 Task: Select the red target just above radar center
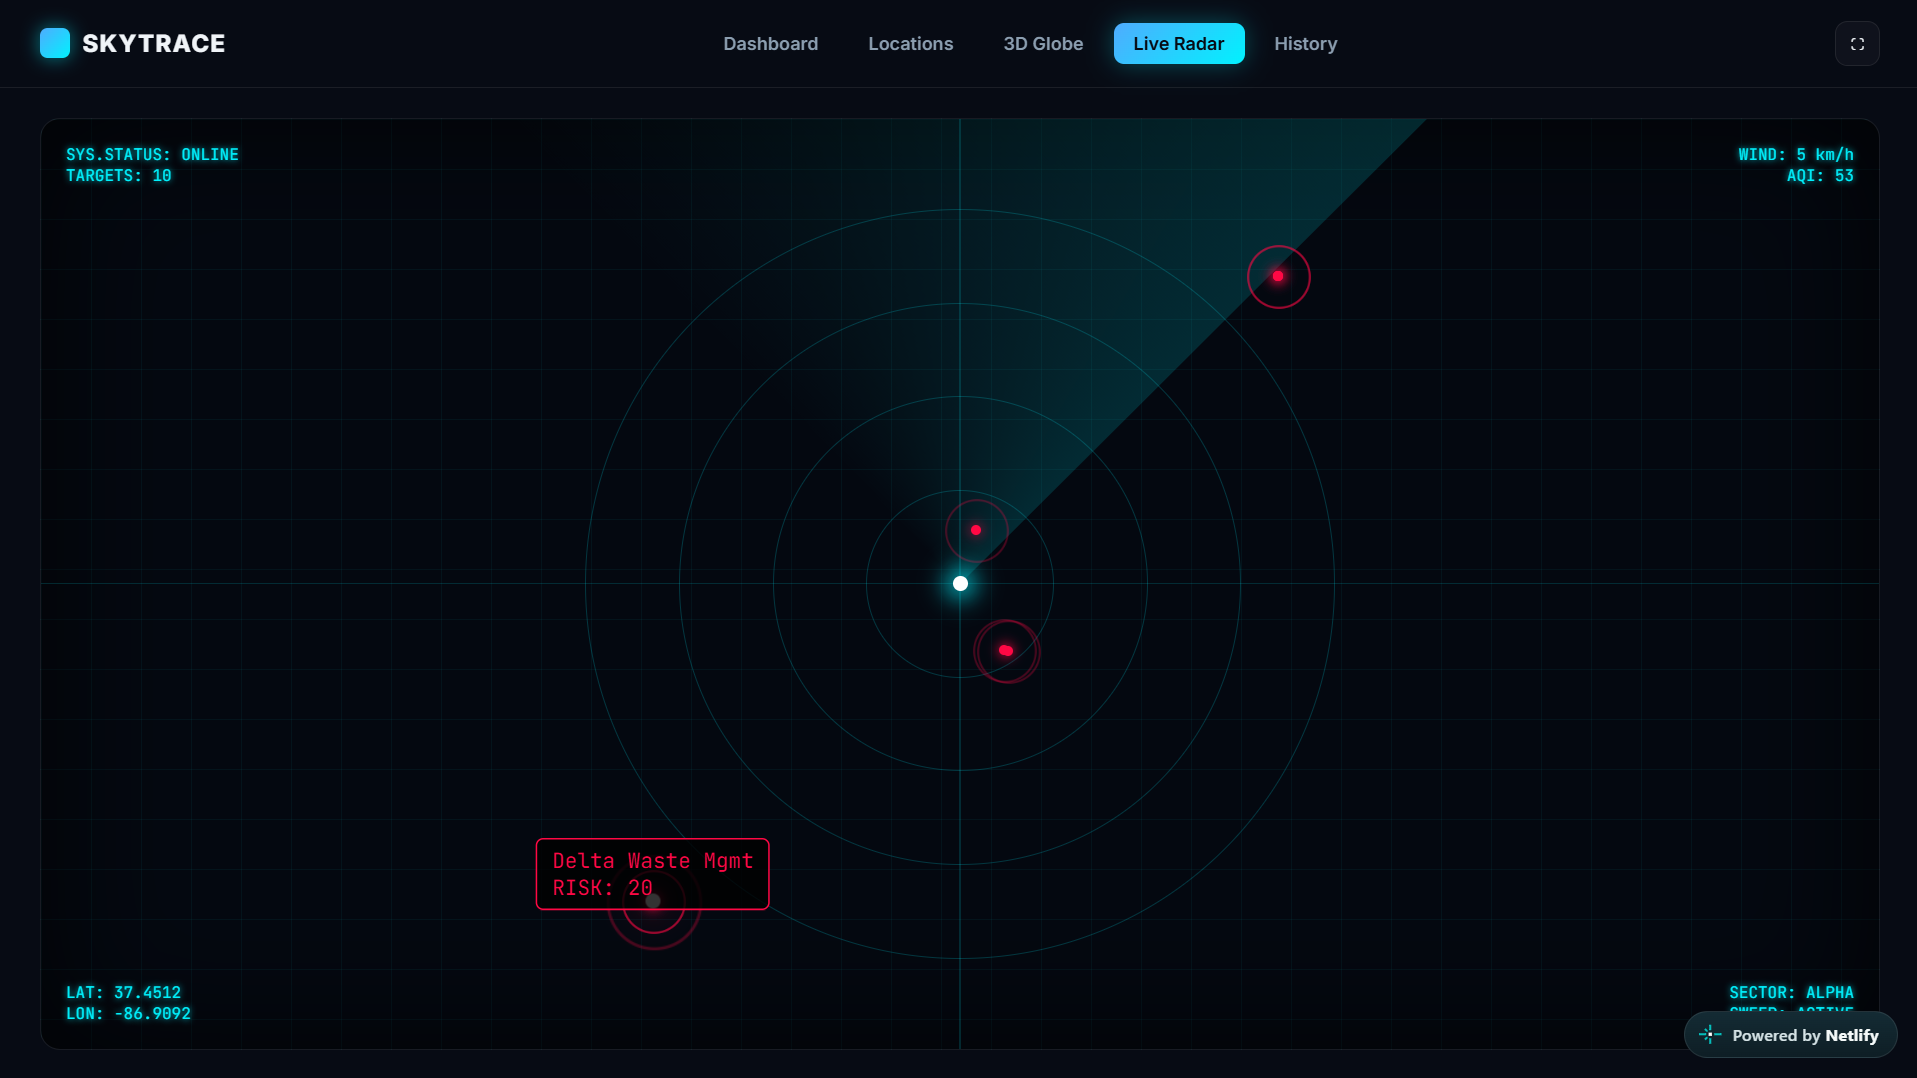click(x=976, y=530)
